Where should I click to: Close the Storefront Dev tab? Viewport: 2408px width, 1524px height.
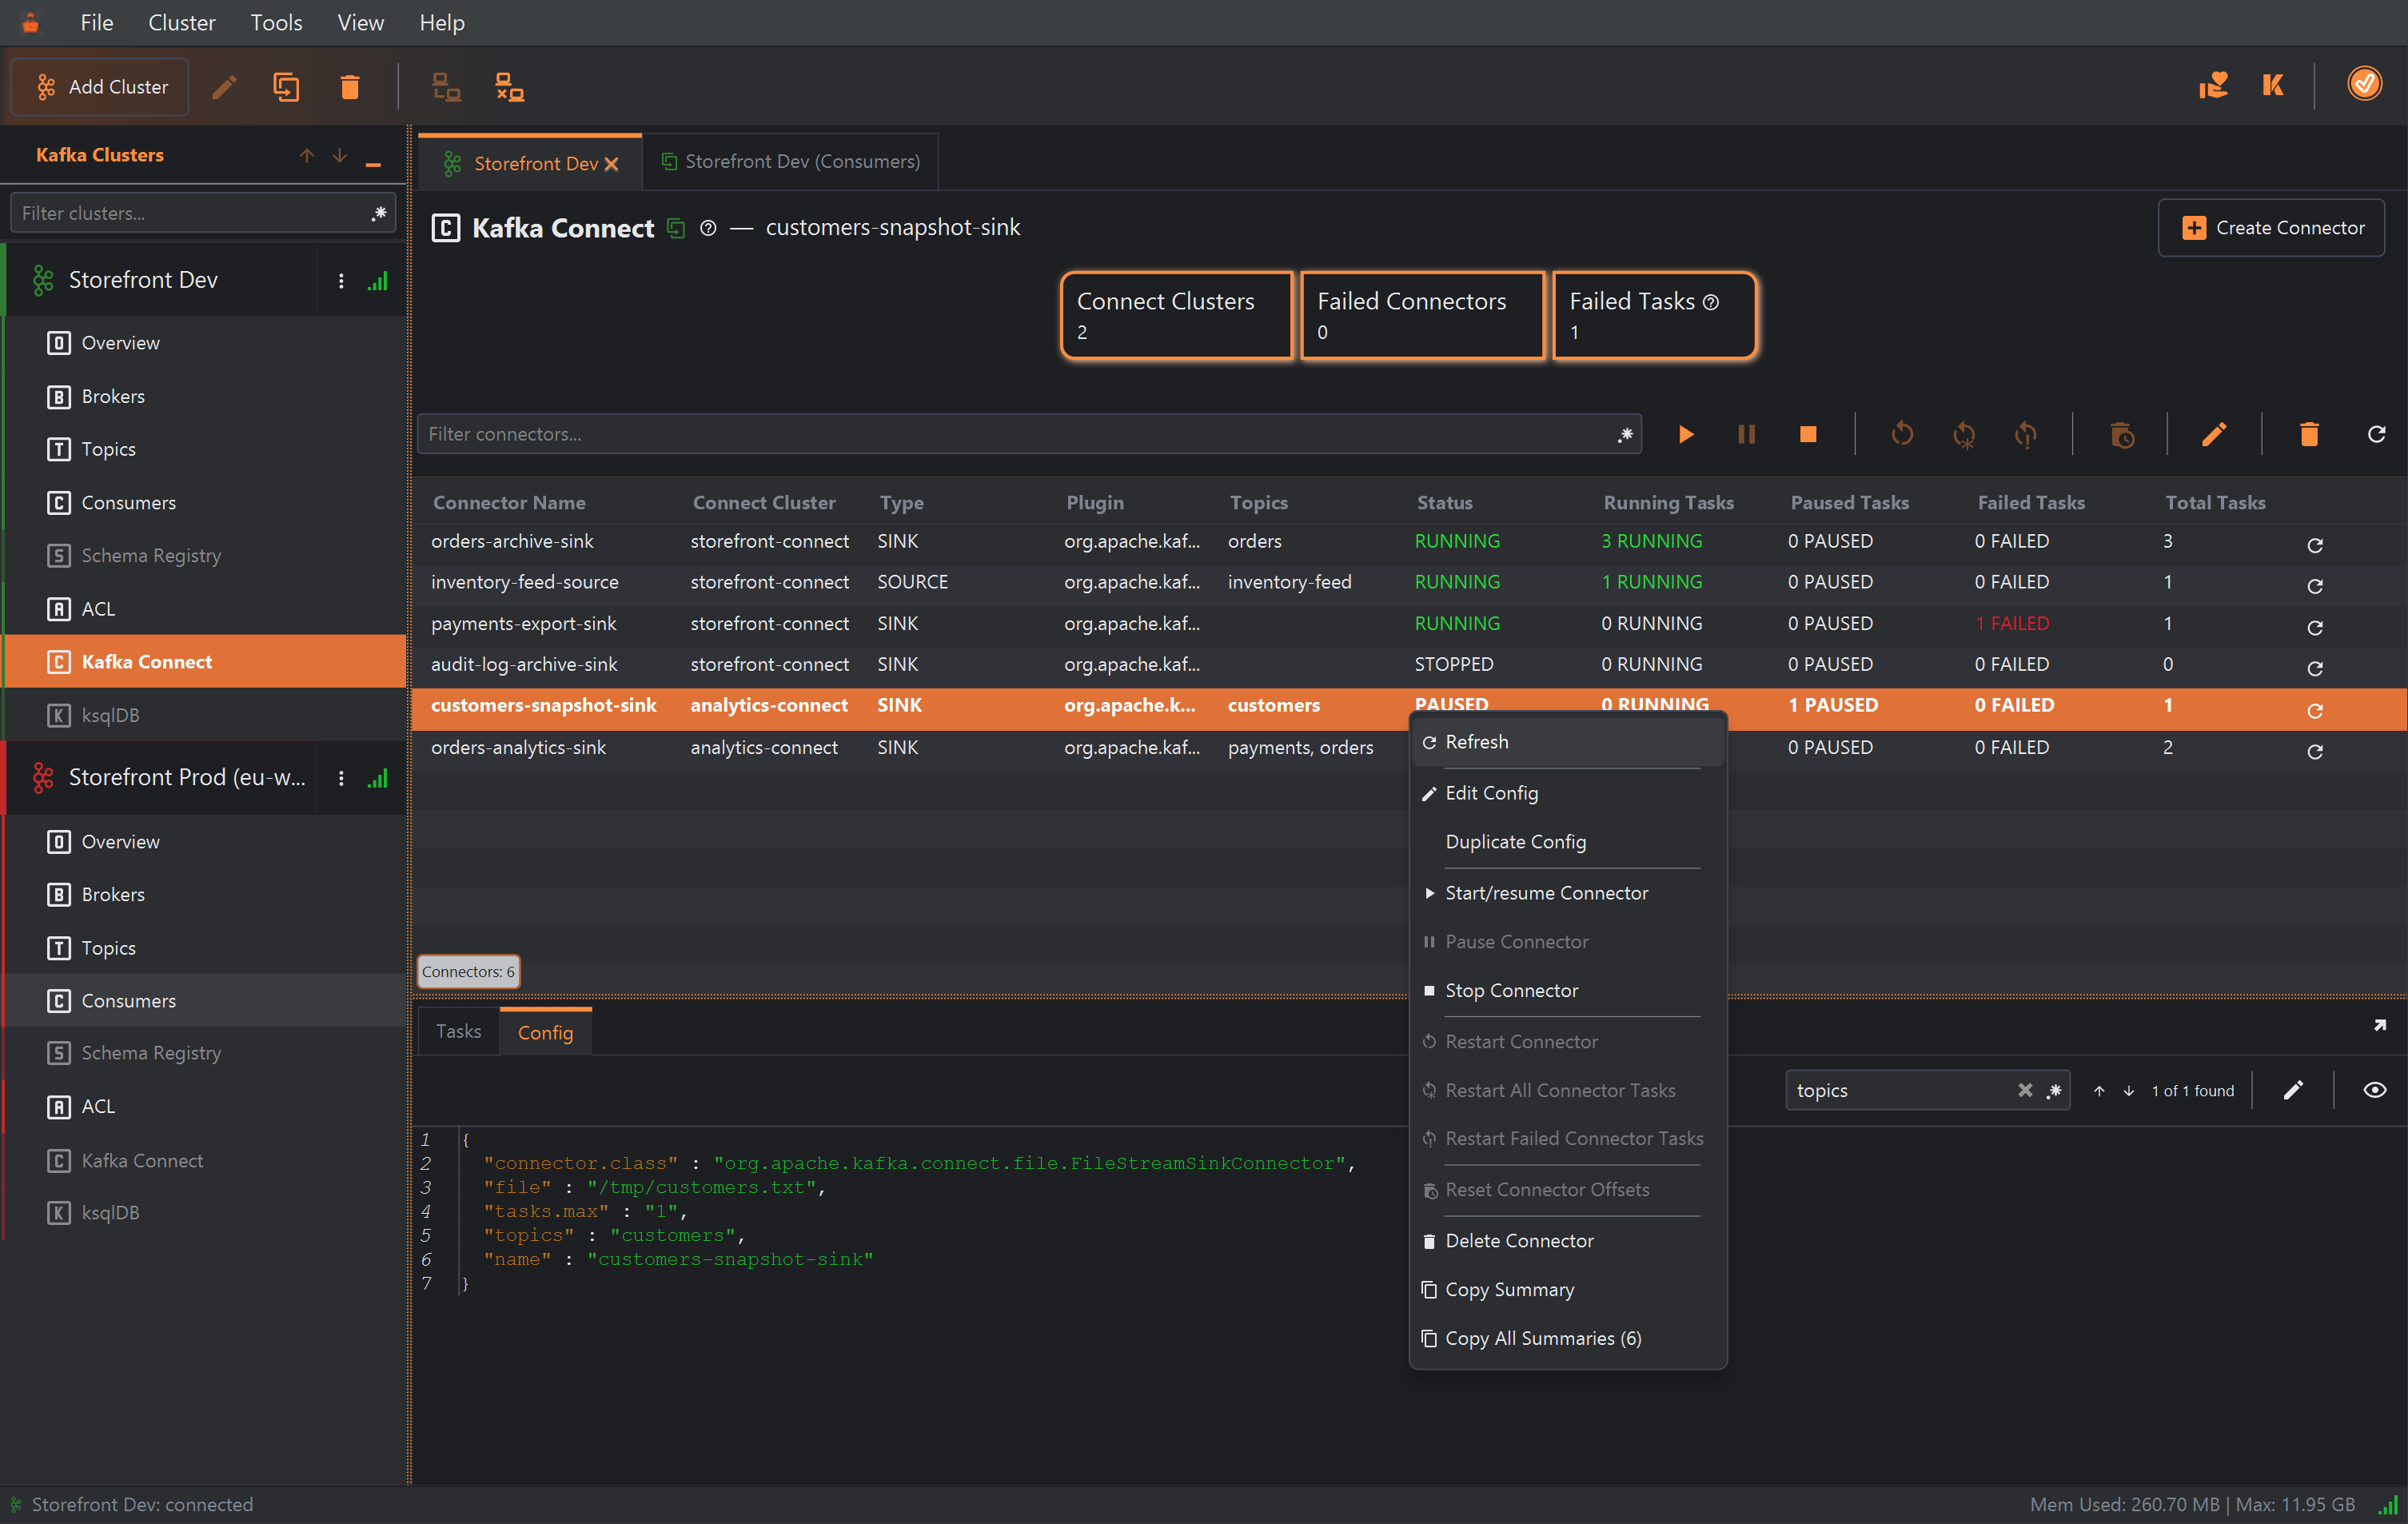611,164
